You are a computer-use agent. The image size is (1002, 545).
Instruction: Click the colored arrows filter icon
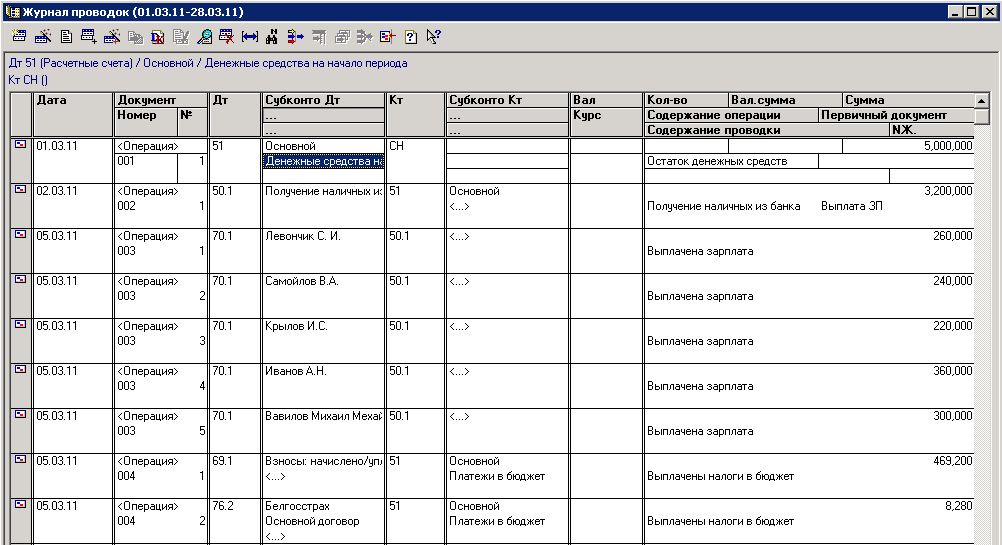tap(295, 37)
